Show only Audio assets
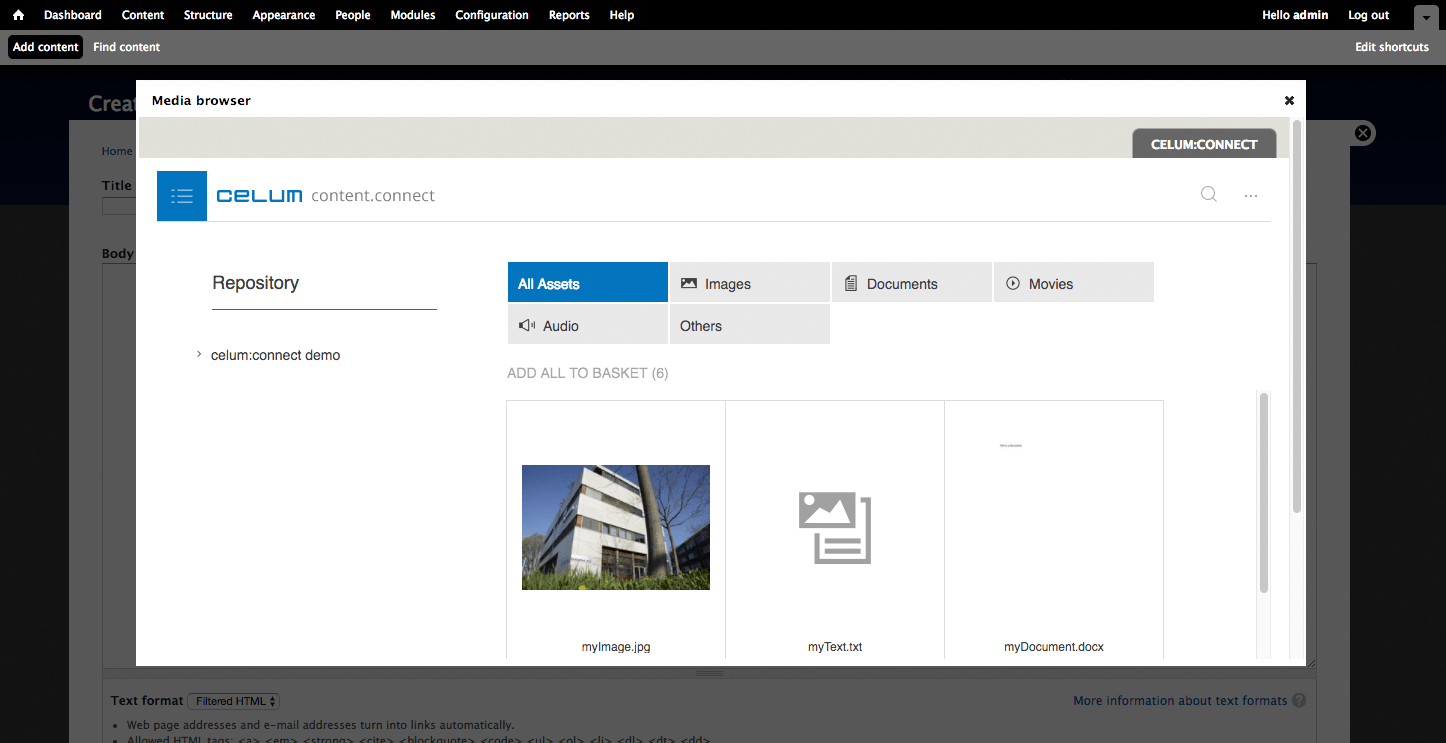 [587, 325]
